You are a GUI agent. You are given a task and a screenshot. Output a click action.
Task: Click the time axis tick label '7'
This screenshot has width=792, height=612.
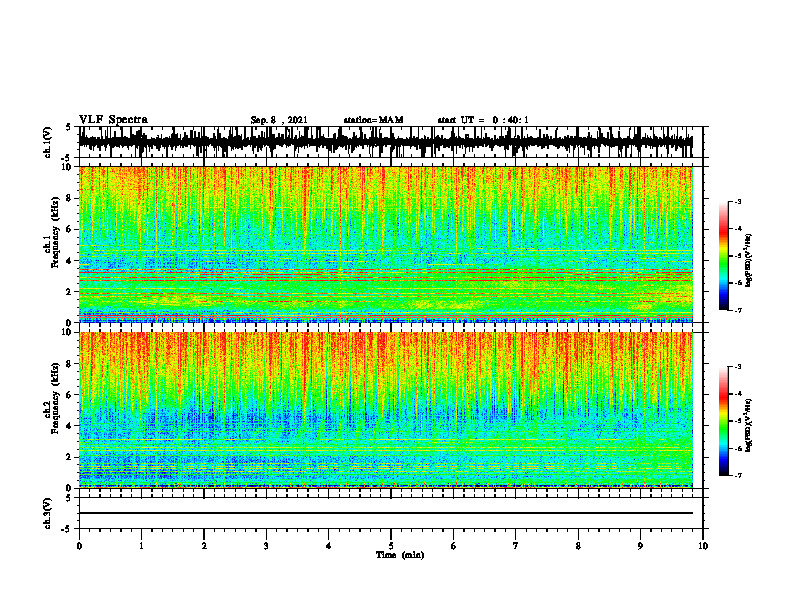(516, 546)
